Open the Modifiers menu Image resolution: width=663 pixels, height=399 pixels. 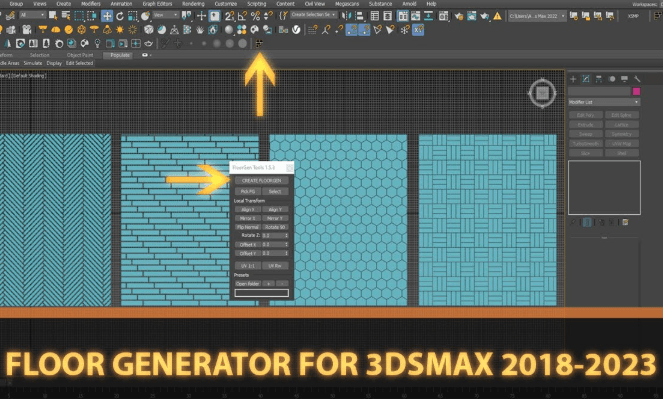coord(90,4)
